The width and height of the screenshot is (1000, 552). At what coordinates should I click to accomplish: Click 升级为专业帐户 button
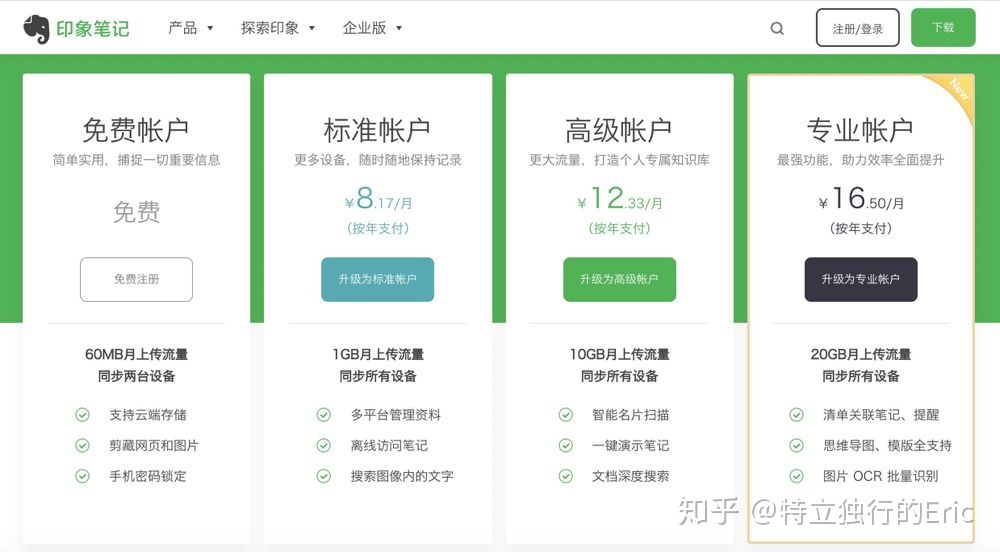[x=861, y=279]
